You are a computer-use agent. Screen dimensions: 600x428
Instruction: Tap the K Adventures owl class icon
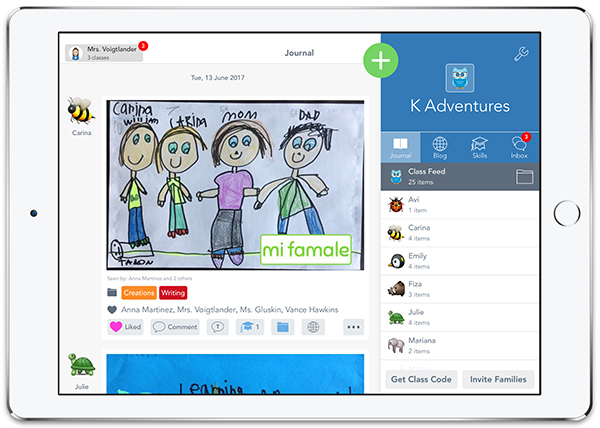tap(459, 77)
